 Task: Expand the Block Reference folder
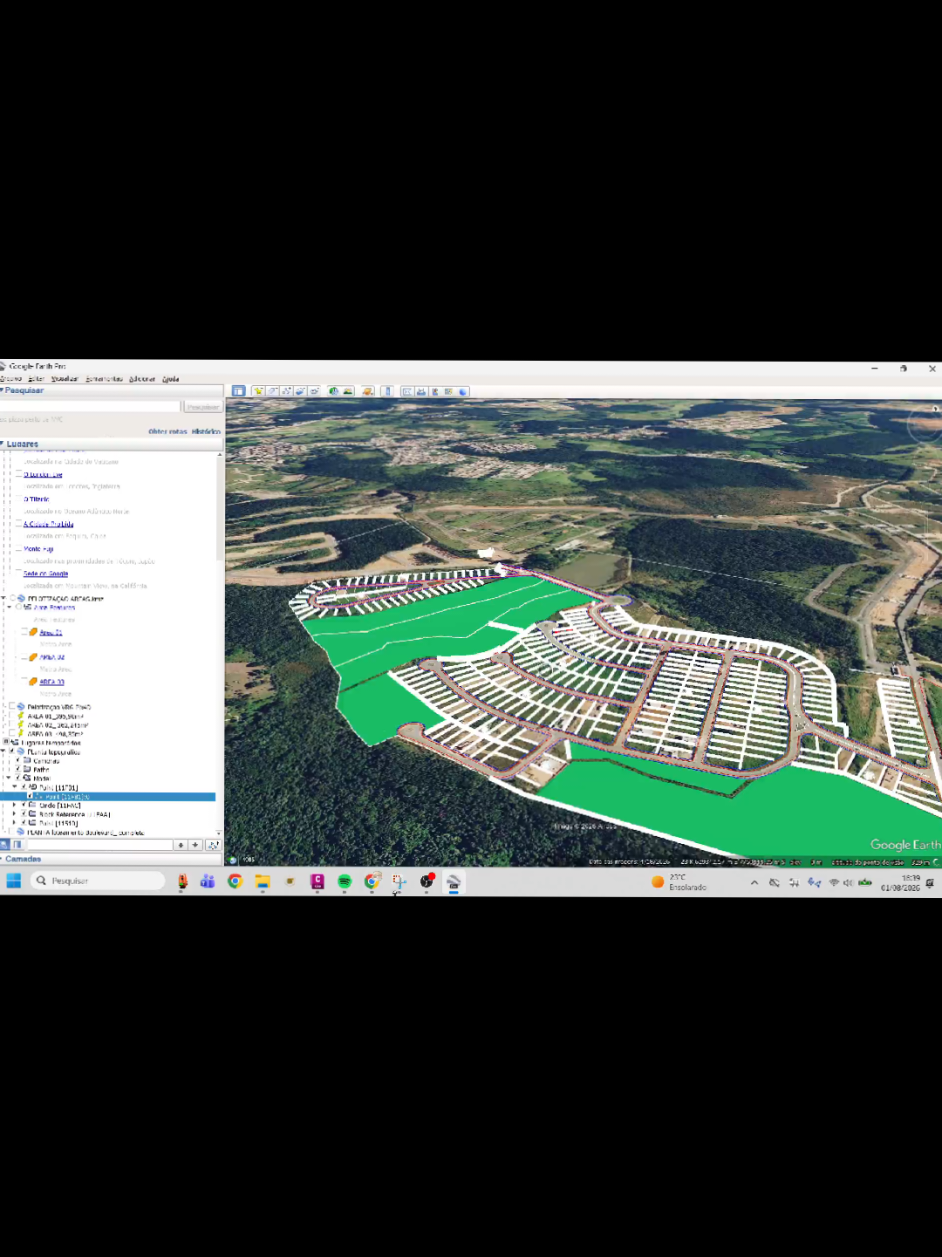click(x=14, y=814)
